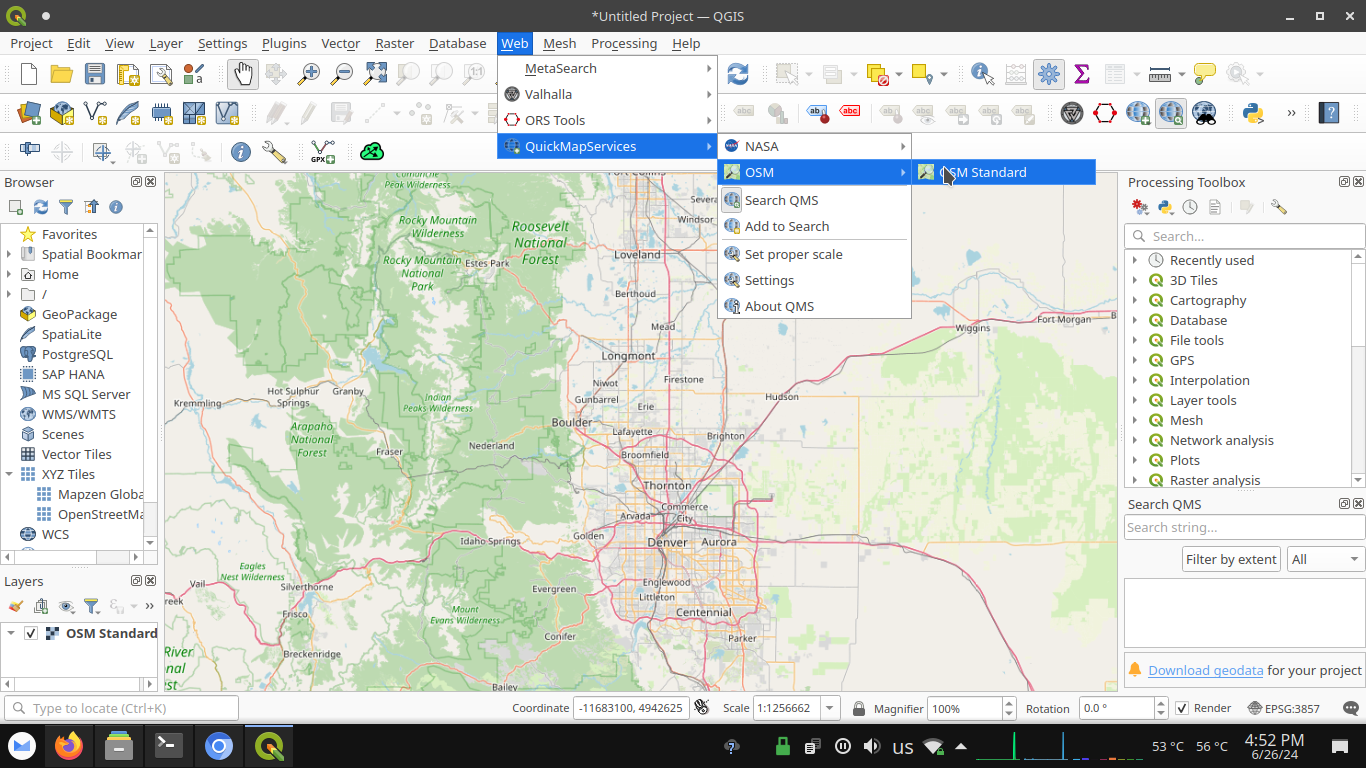Toggle the scale lock padlock icon
This screenshot has width=1366, height=768.
click(858, 708)
